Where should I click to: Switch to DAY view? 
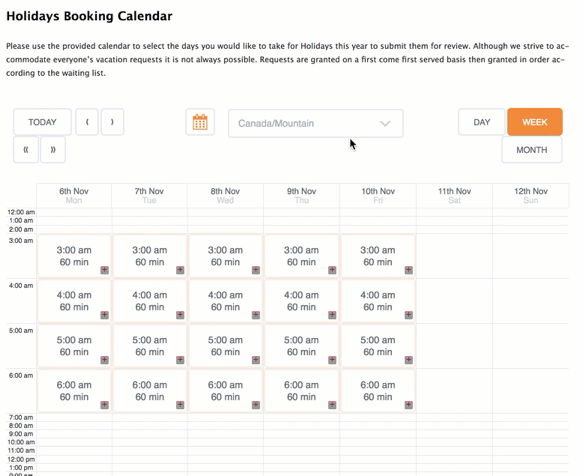pyautogui.click(x=481, y=122)
